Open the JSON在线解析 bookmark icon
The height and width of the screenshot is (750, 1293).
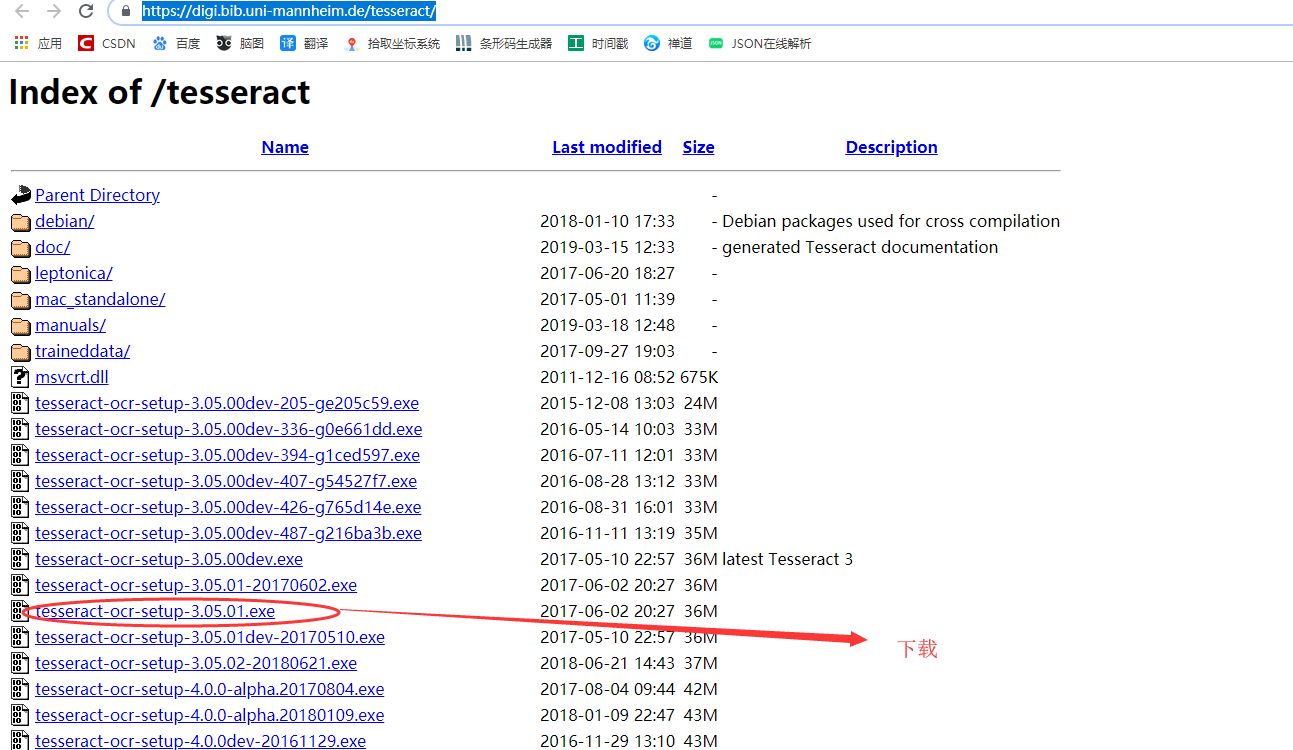[x=716, y=43]
